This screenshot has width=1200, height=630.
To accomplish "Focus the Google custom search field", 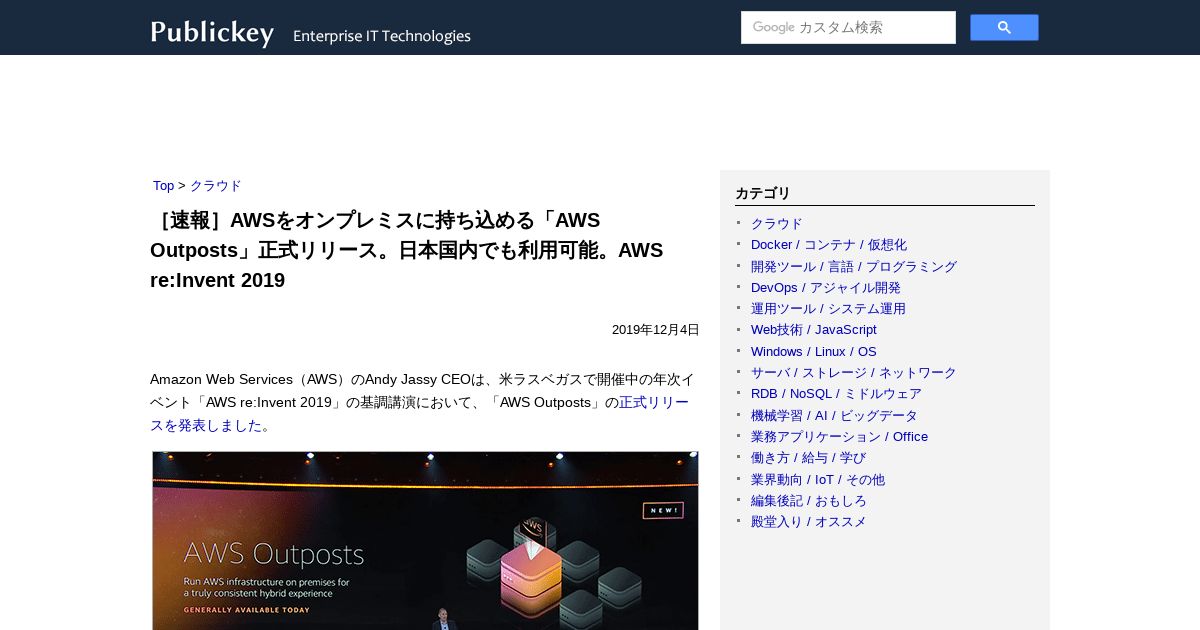I will pyautogui.click(x=848, y=28).
